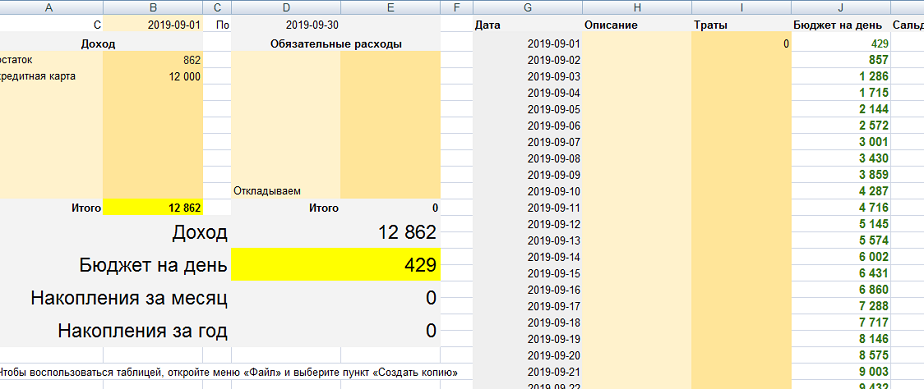The height and width of the screenshot is (389, 924).
Task: Select the "Траты" column heading
Action: [741, 25]
